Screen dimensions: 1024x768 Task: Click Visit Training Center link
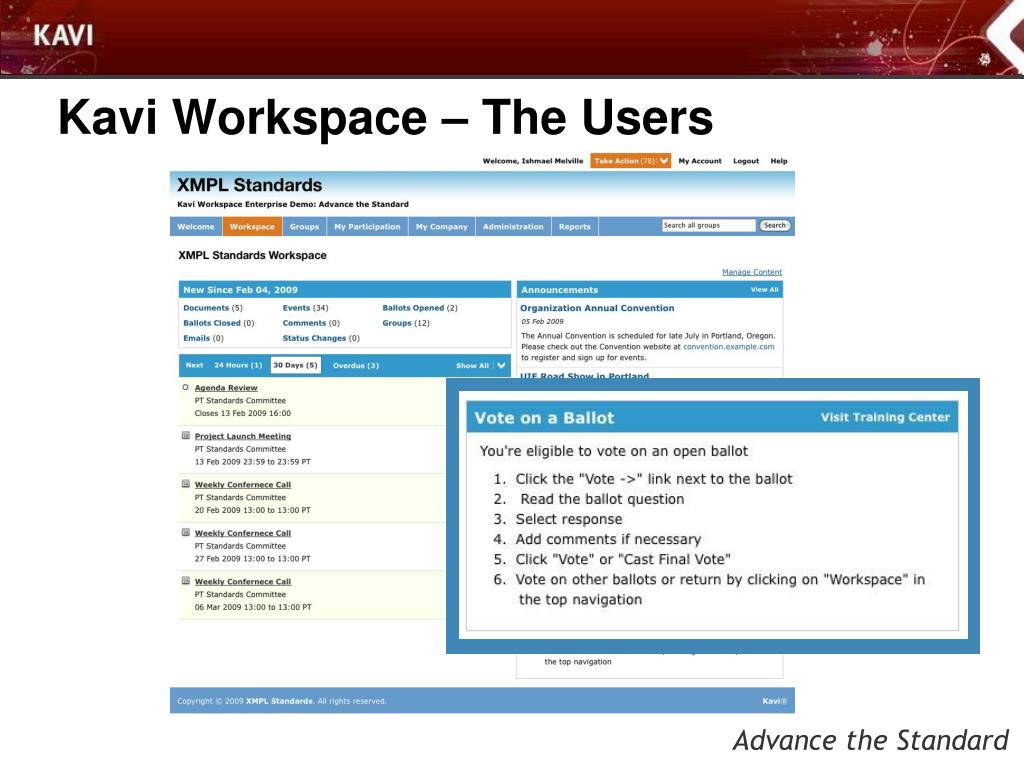885,417
